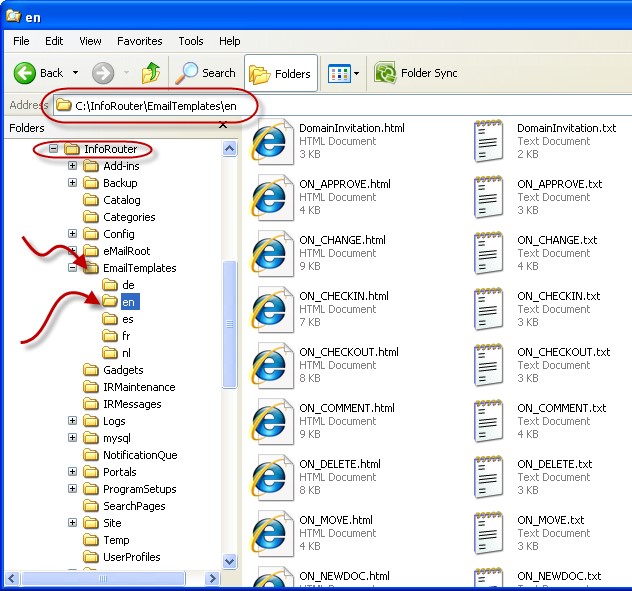Click the green Back arrow icon
Image resolution: width=632 pixels, height=591 pixels.
coord(25,73)
